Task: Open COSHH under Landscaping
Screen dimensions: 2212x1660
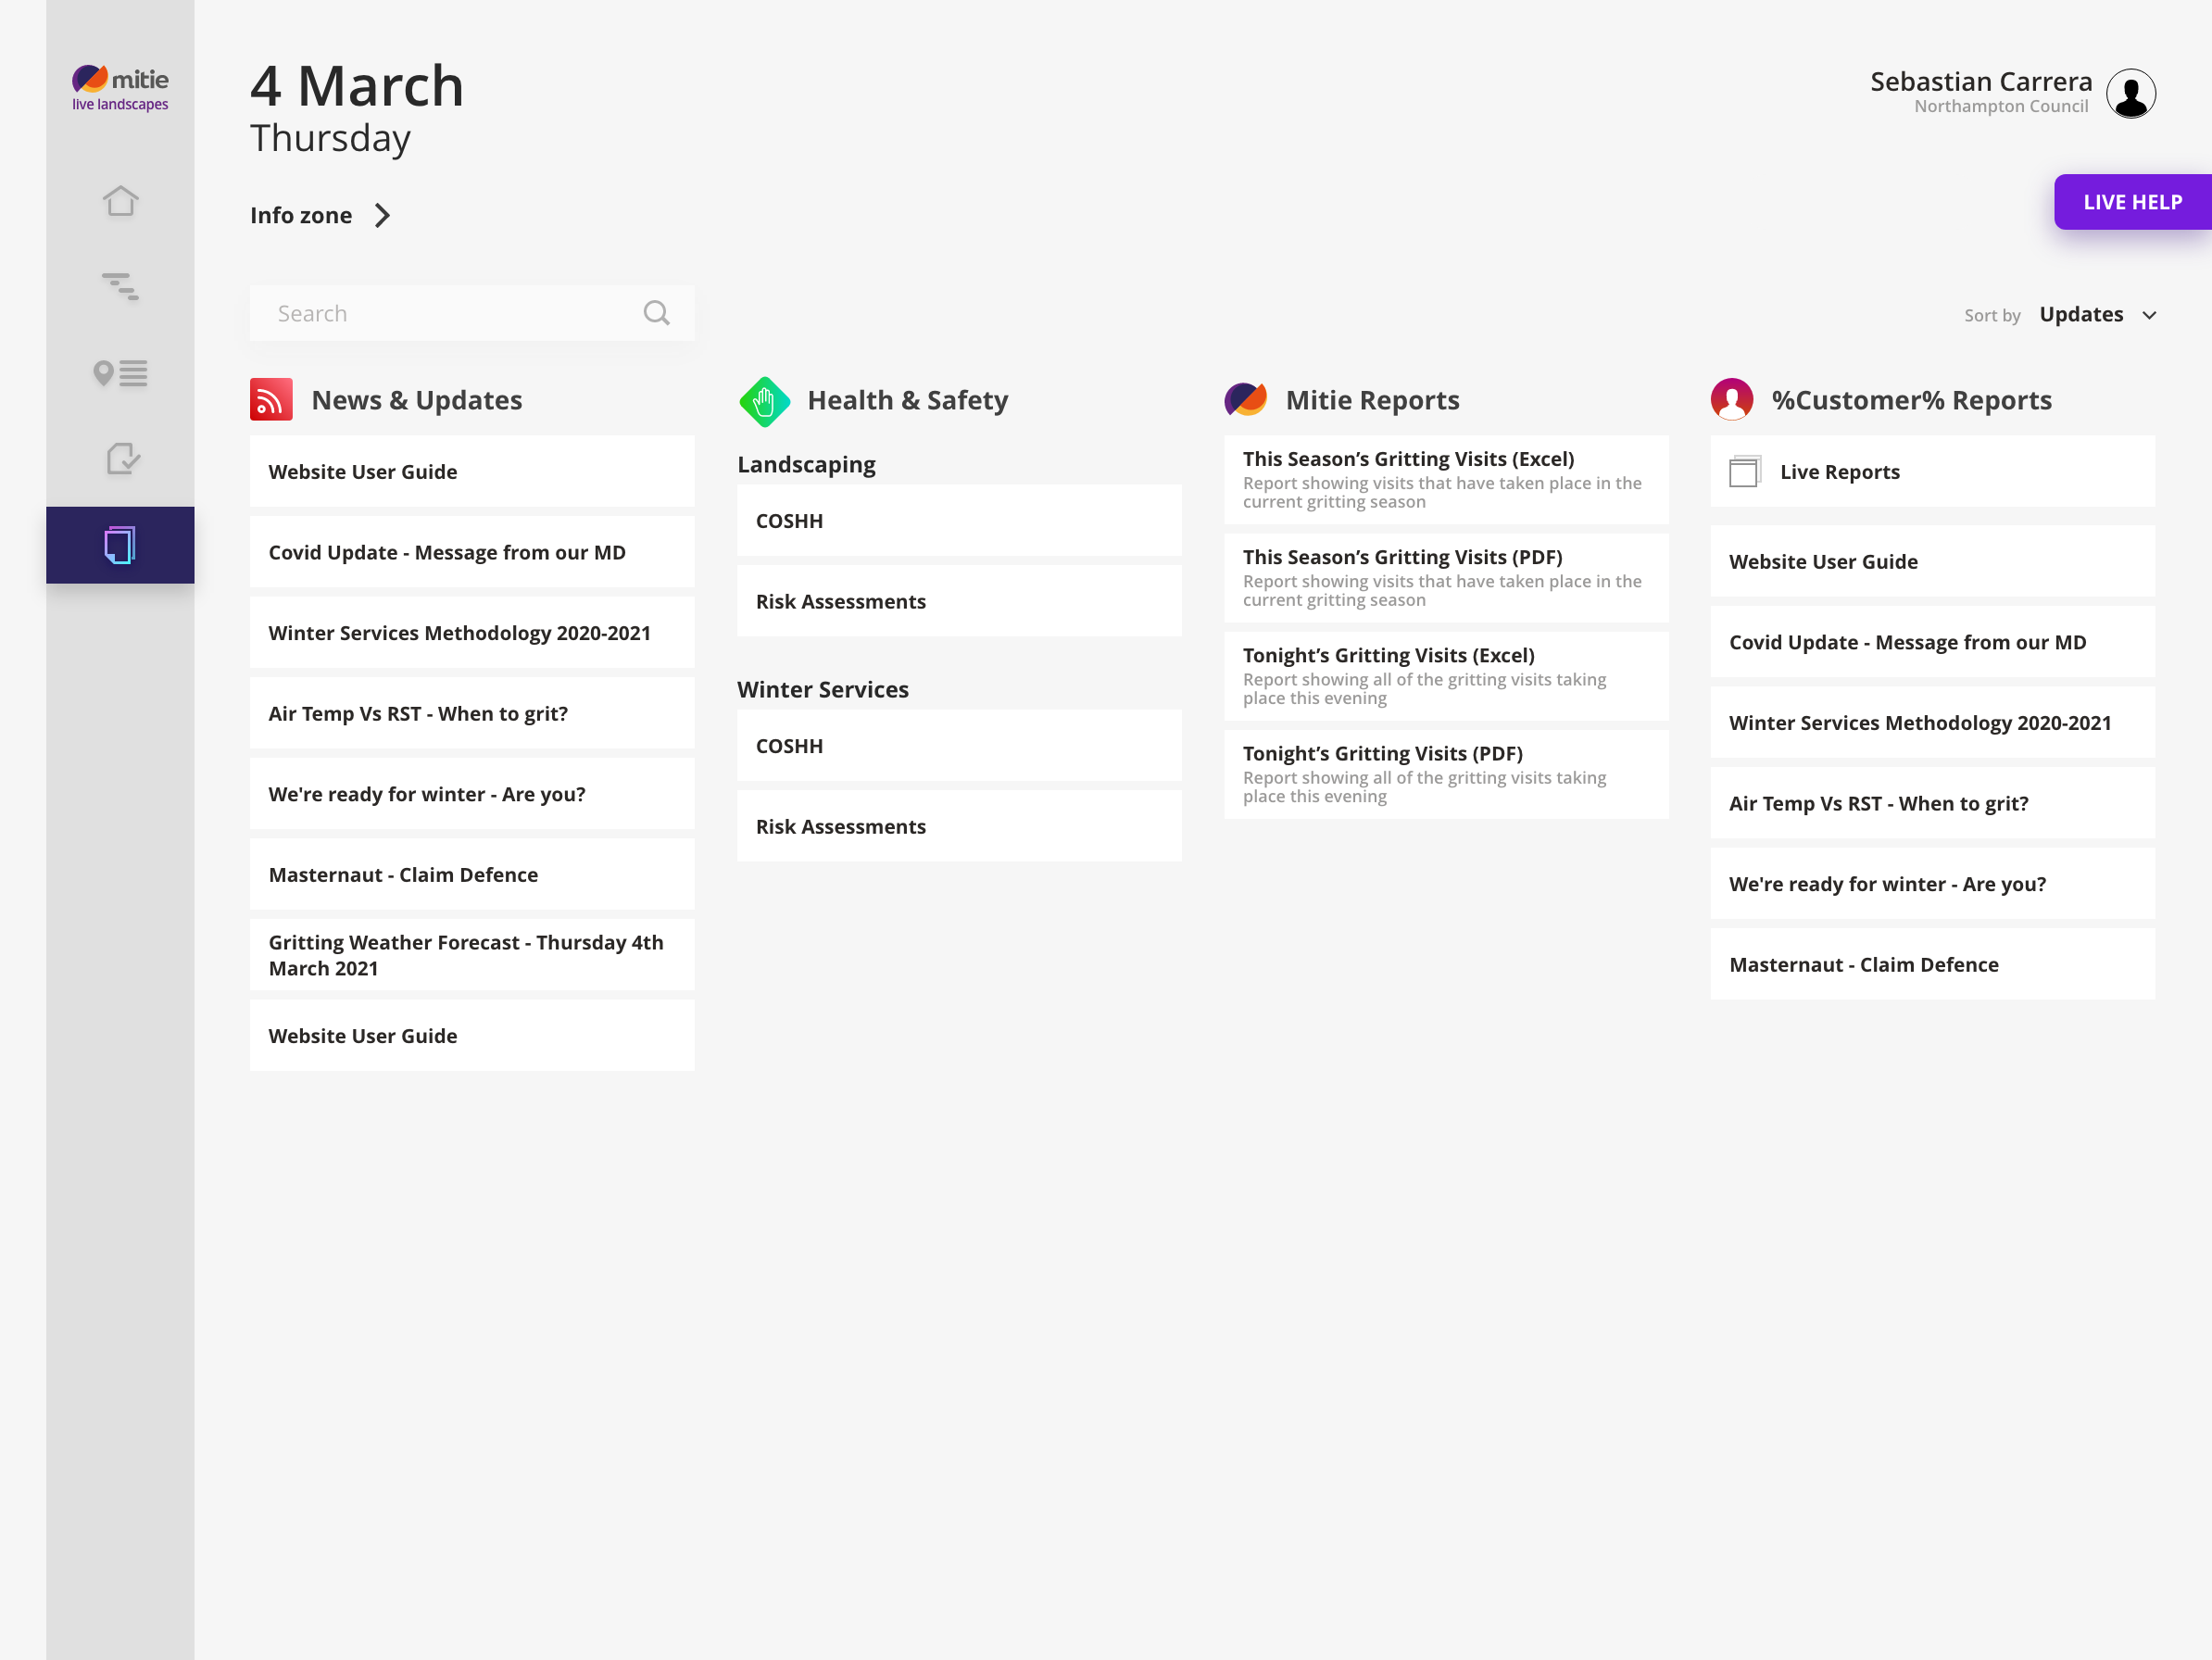Action: [x=958, y=521]
